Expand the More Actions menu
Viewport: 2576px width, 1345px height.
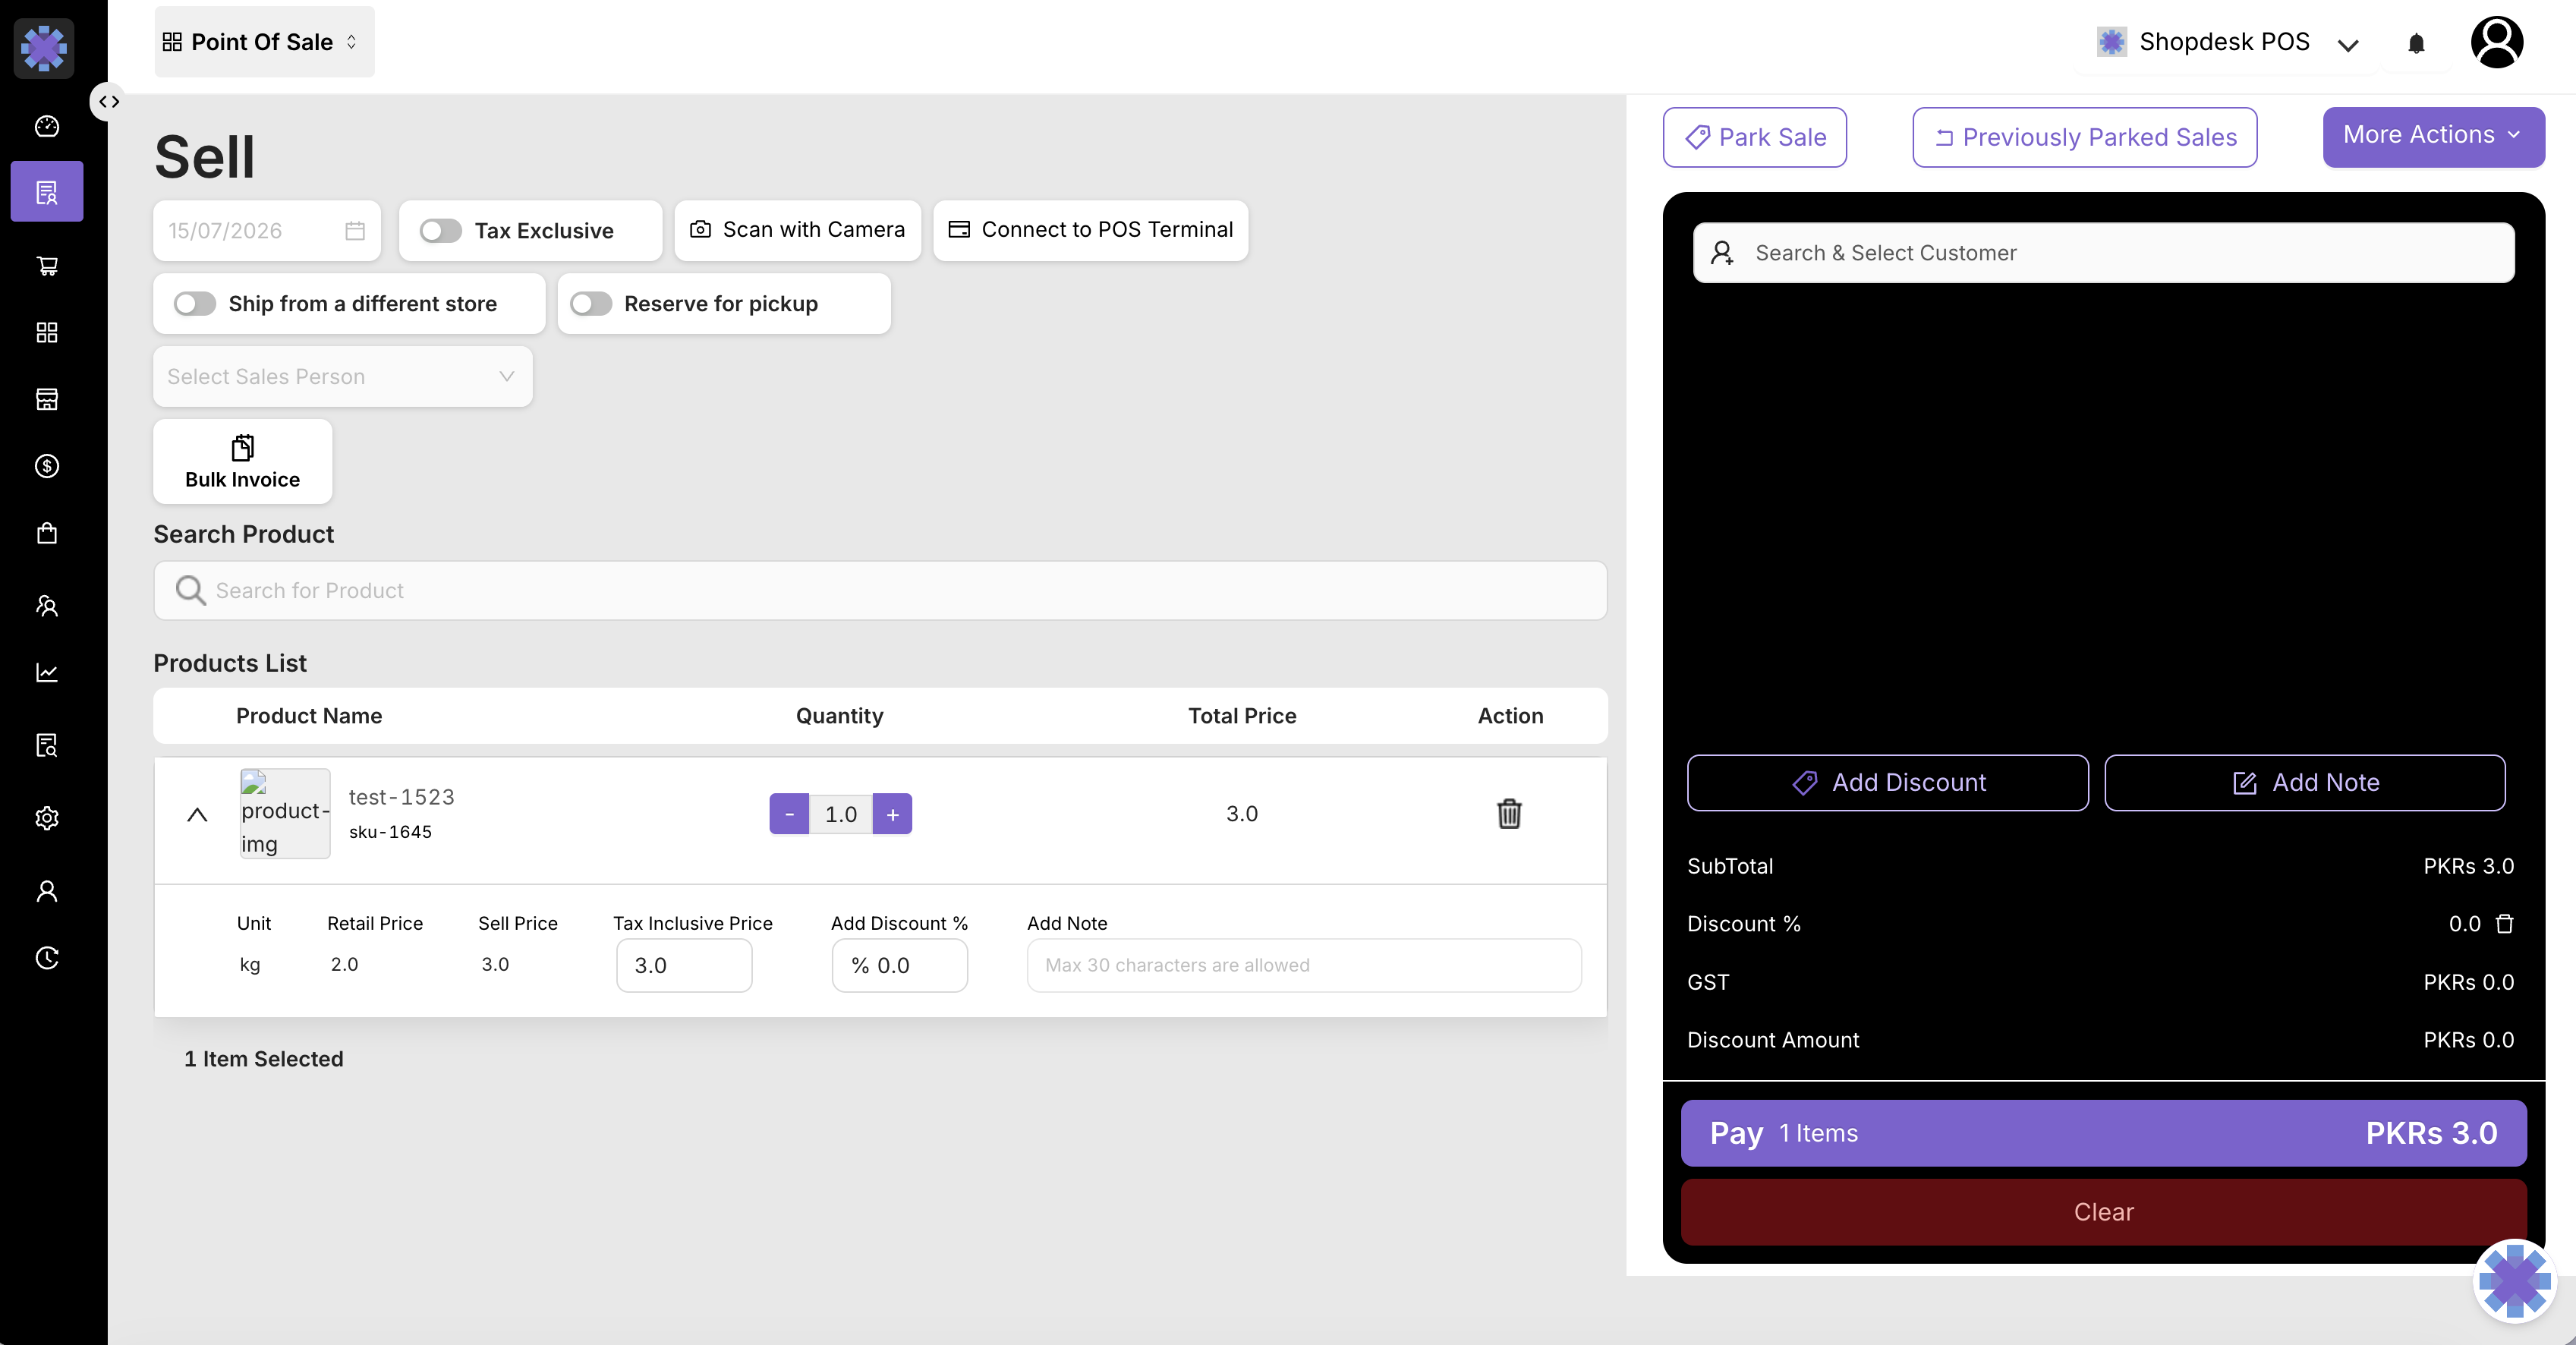(x=2433, y=136)
